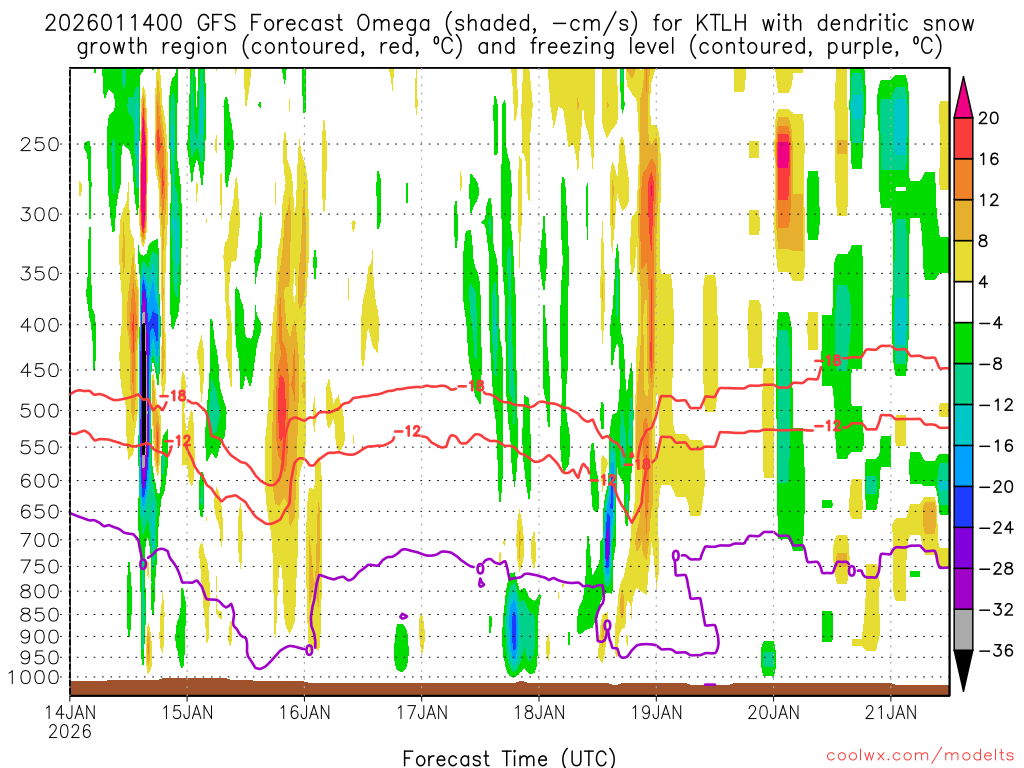1024x768 pixels.
Task: Click the 900 pressure level label
Action: point(40,636)
